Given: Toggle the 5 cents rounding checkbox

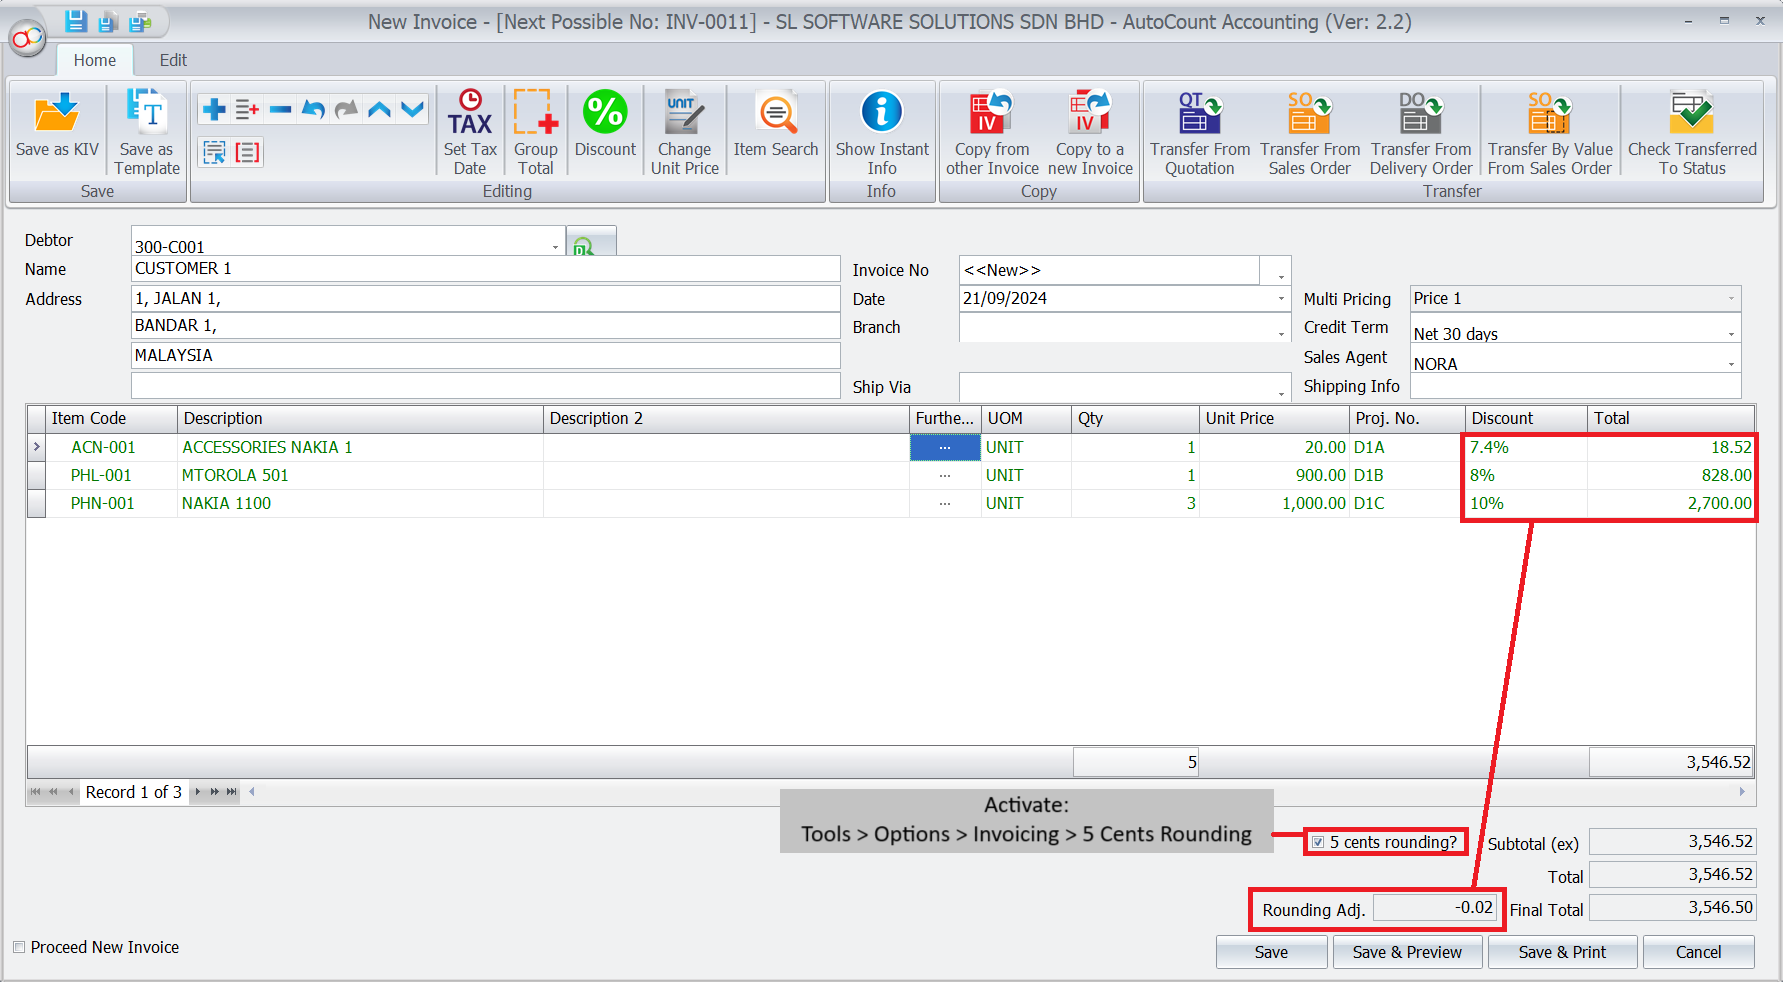Looking at the screenshot, I should tap(1318, 842).
